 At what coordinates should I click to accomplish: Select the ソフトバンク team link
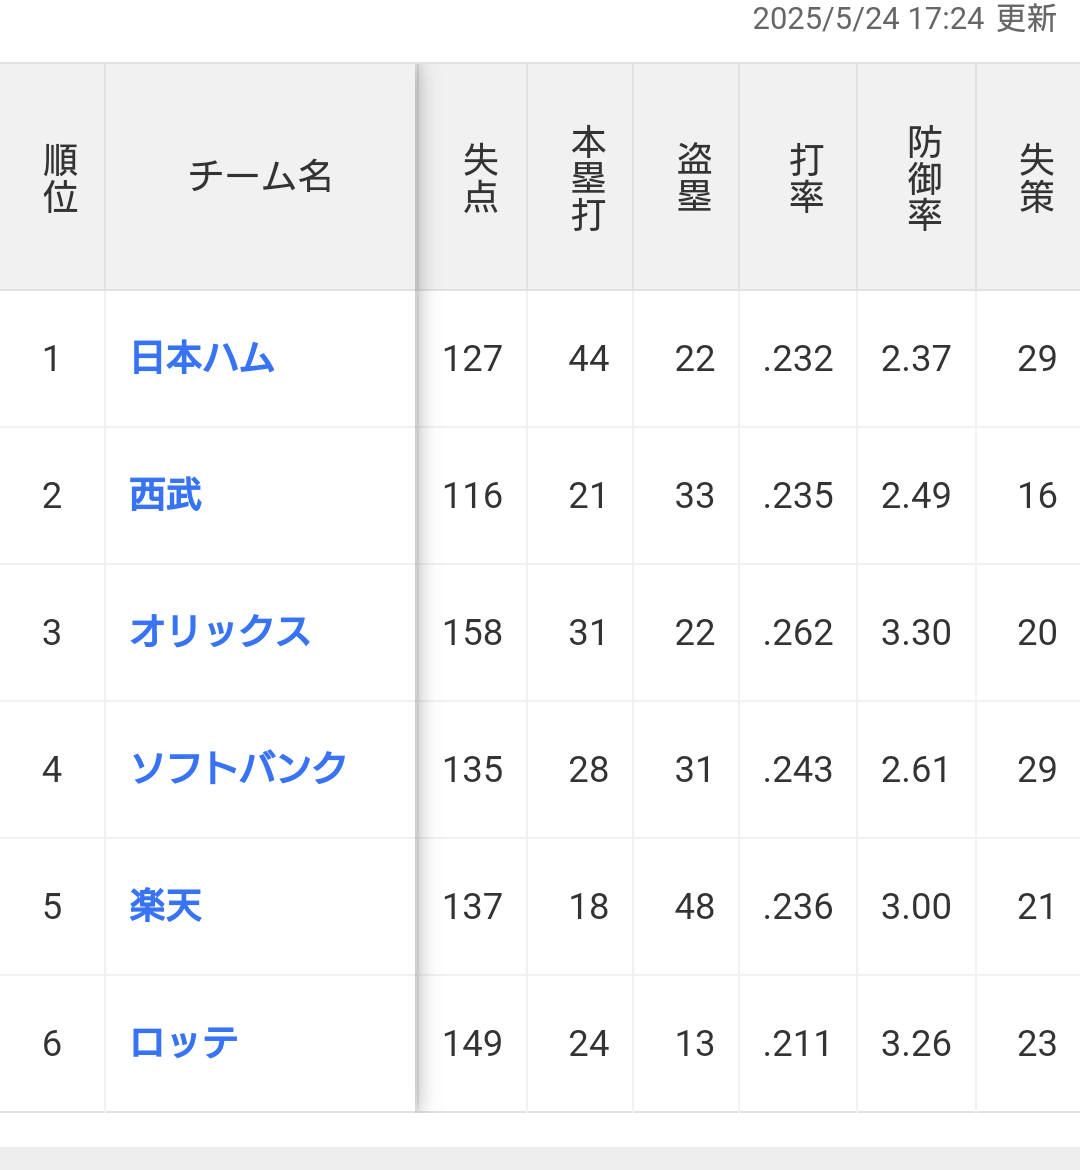click(x=239, y=768)
